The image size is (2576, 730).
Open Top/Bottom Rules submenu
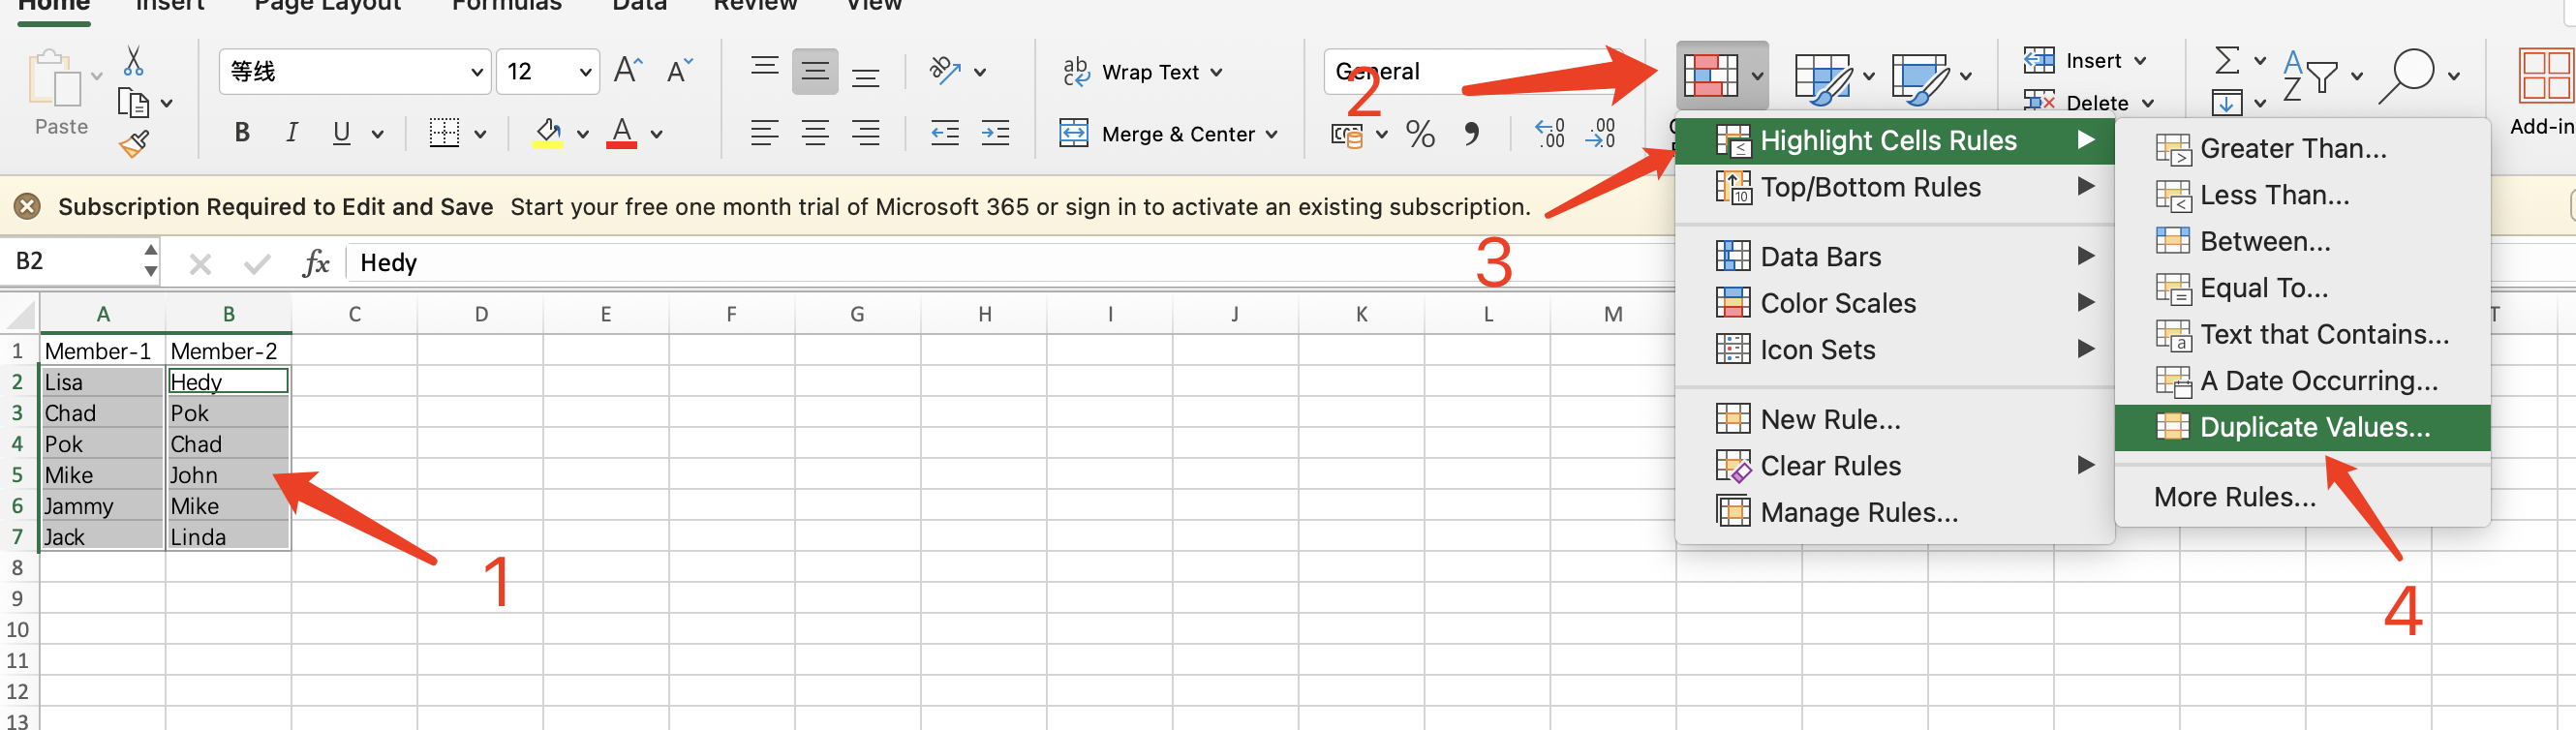[1894, 187]
